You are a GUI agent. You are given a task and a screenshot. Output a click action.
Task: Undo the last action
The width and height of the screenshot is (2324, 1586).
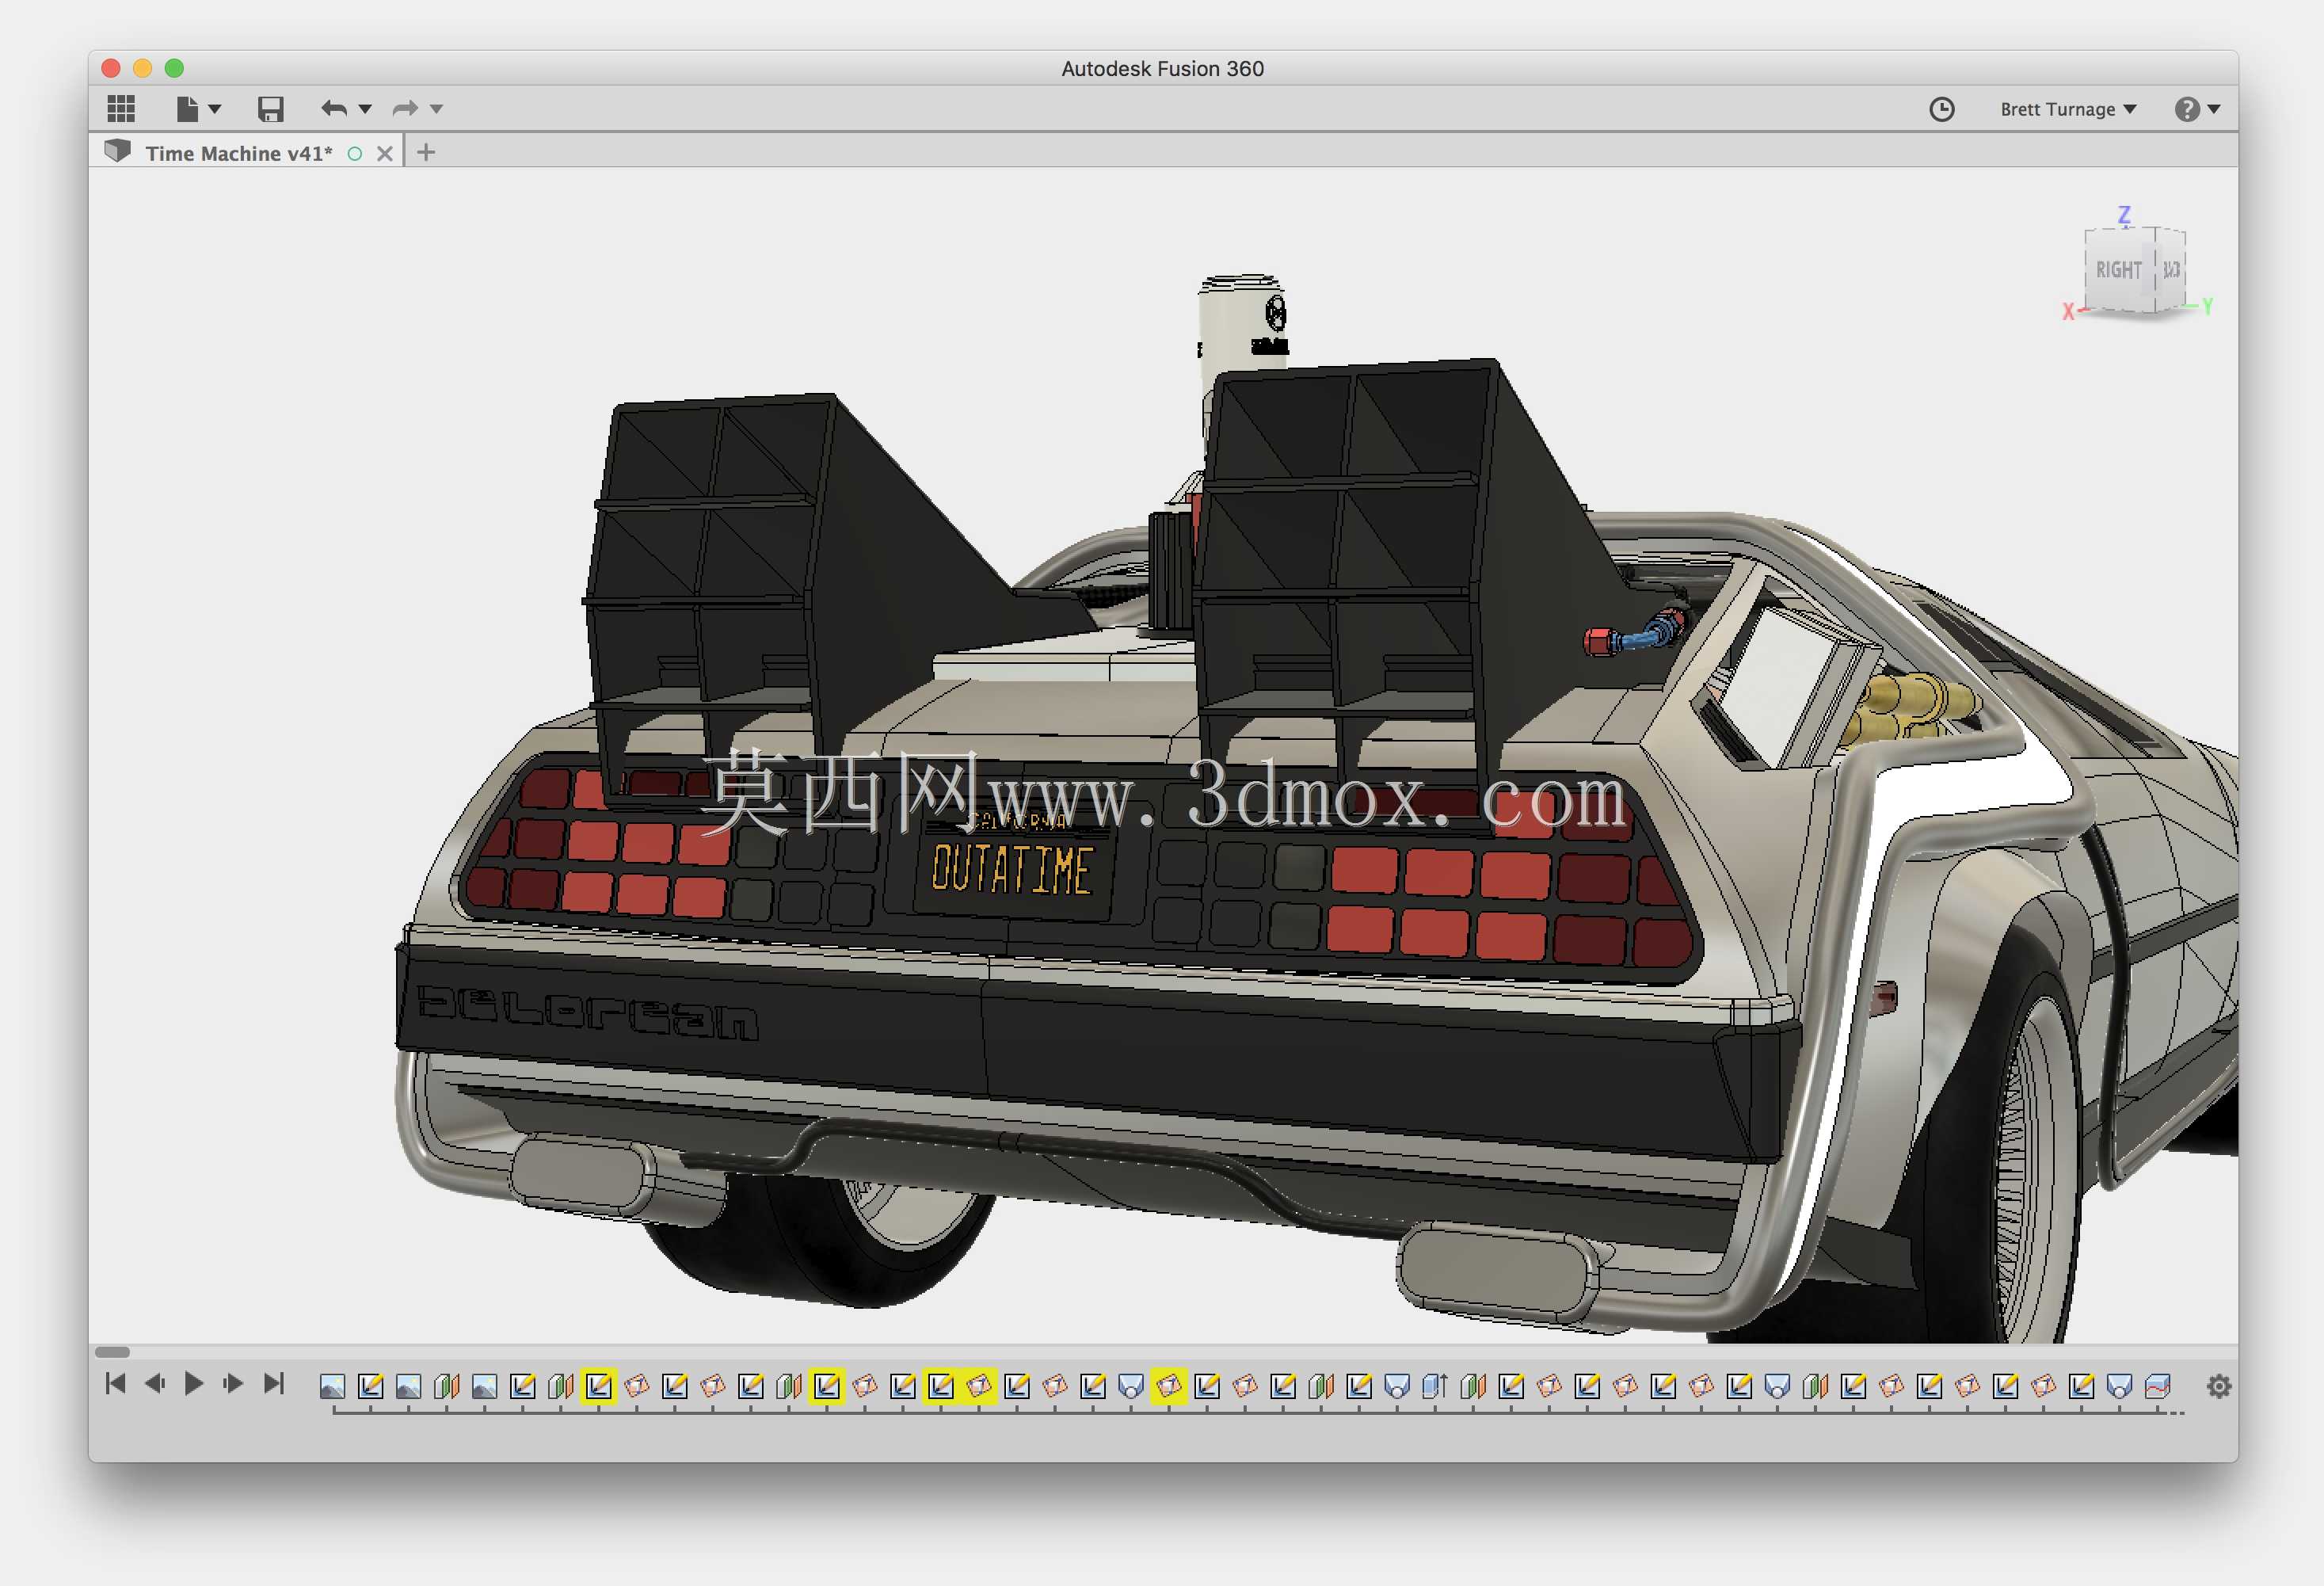[x=335, y=108]
